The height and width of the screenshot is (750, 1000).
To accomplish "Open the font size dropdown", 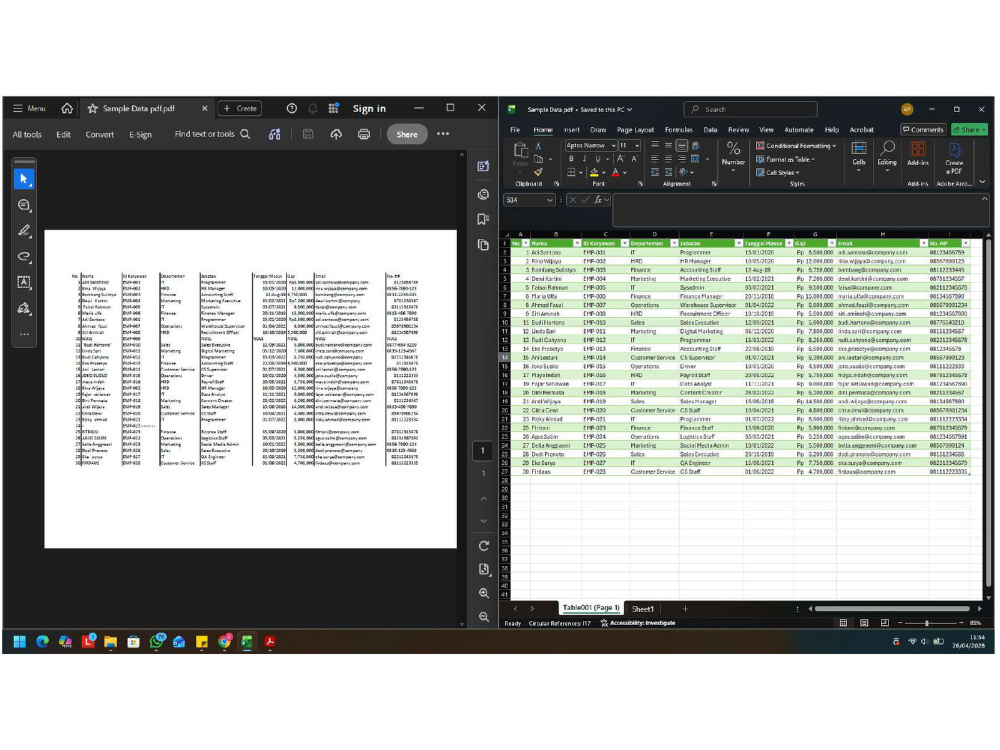I will (636, 145).
